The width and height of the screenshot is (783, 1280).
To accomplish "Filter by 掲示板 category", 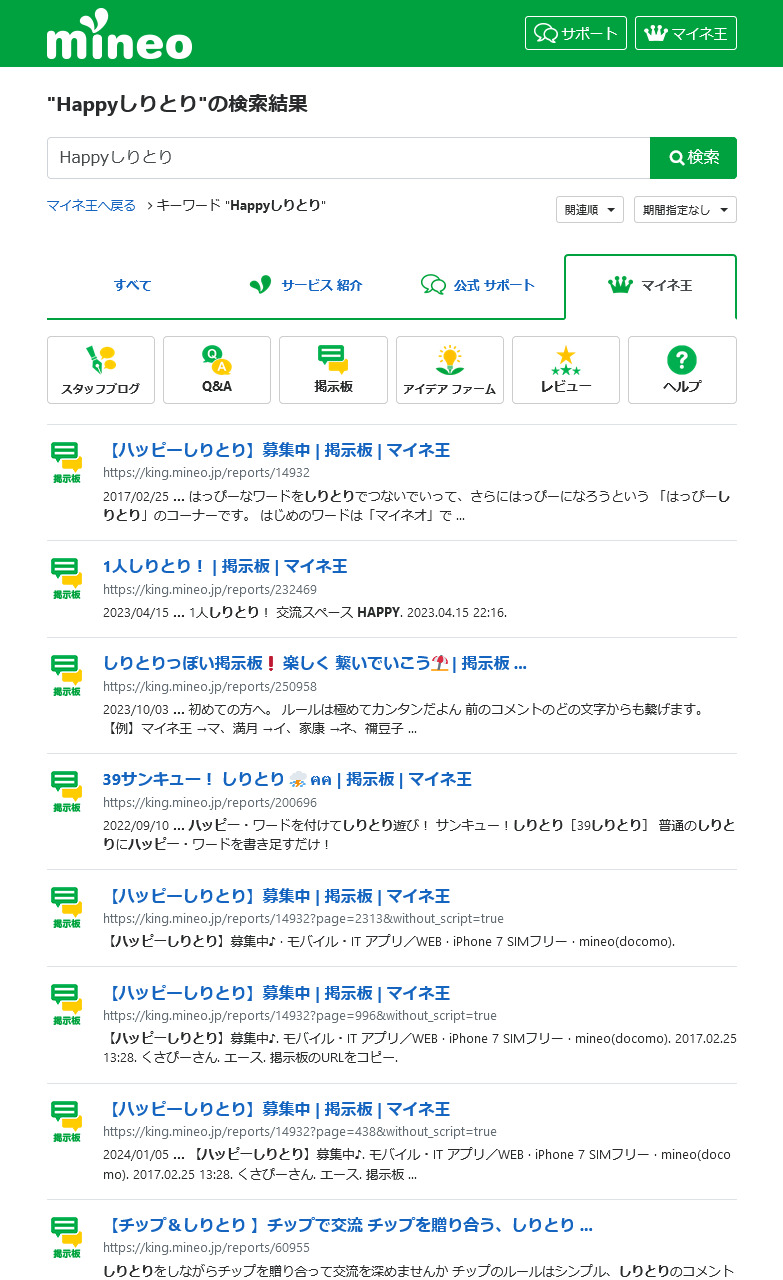I will [333, 370].
